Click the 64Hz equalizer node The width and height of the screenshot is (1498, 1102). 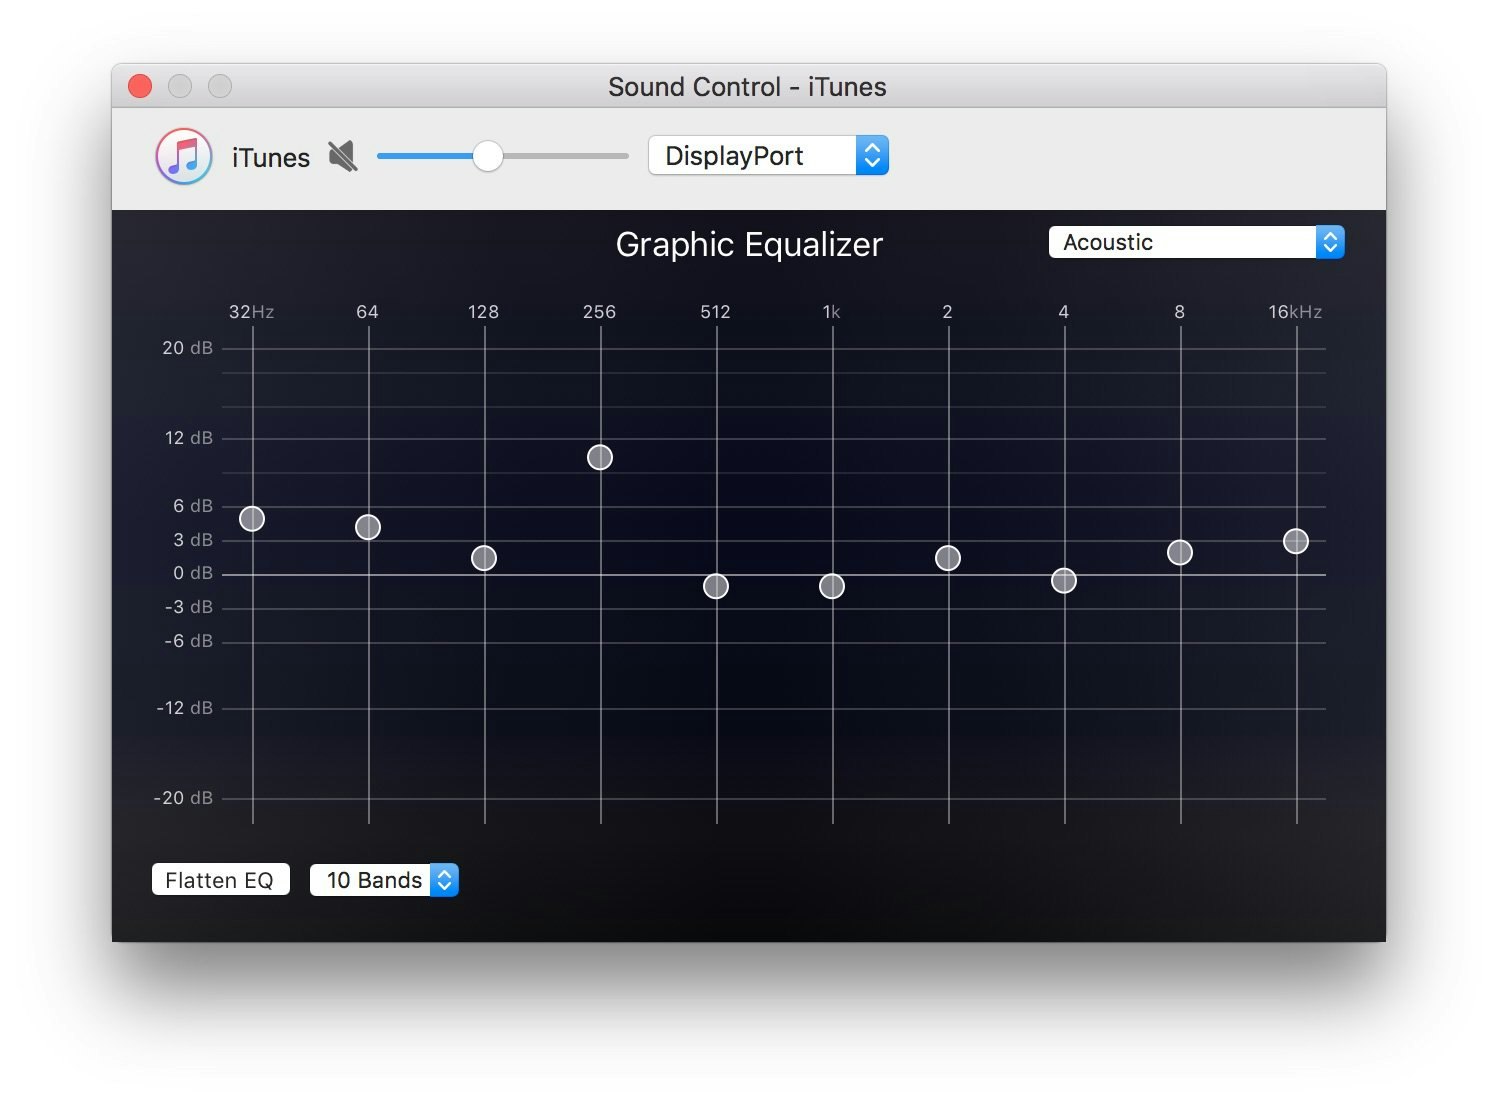[368, 527]
